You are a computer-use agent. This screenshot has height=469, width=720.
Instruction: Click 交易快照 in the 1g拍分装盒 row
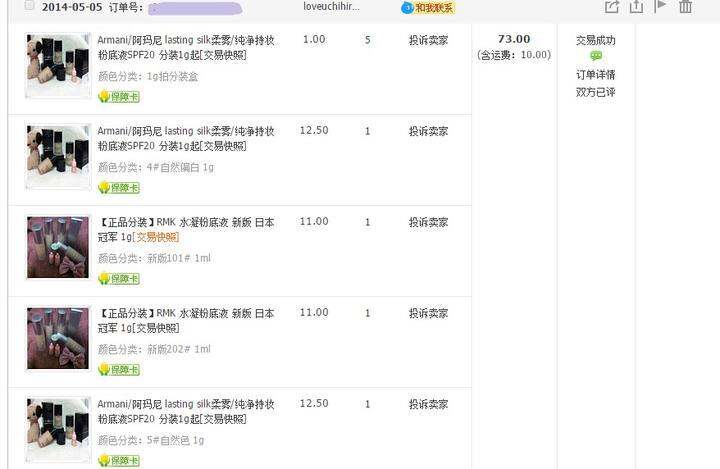point(223,55)
